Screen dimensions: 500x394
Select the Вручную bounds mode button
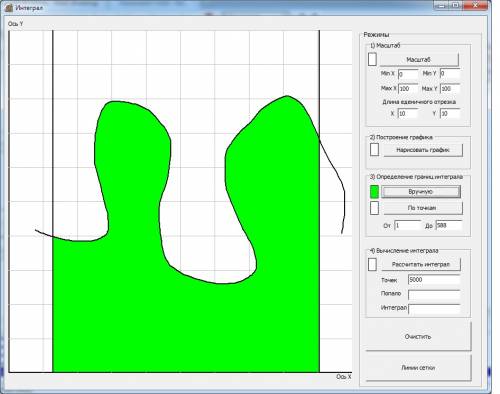(421, 192)
